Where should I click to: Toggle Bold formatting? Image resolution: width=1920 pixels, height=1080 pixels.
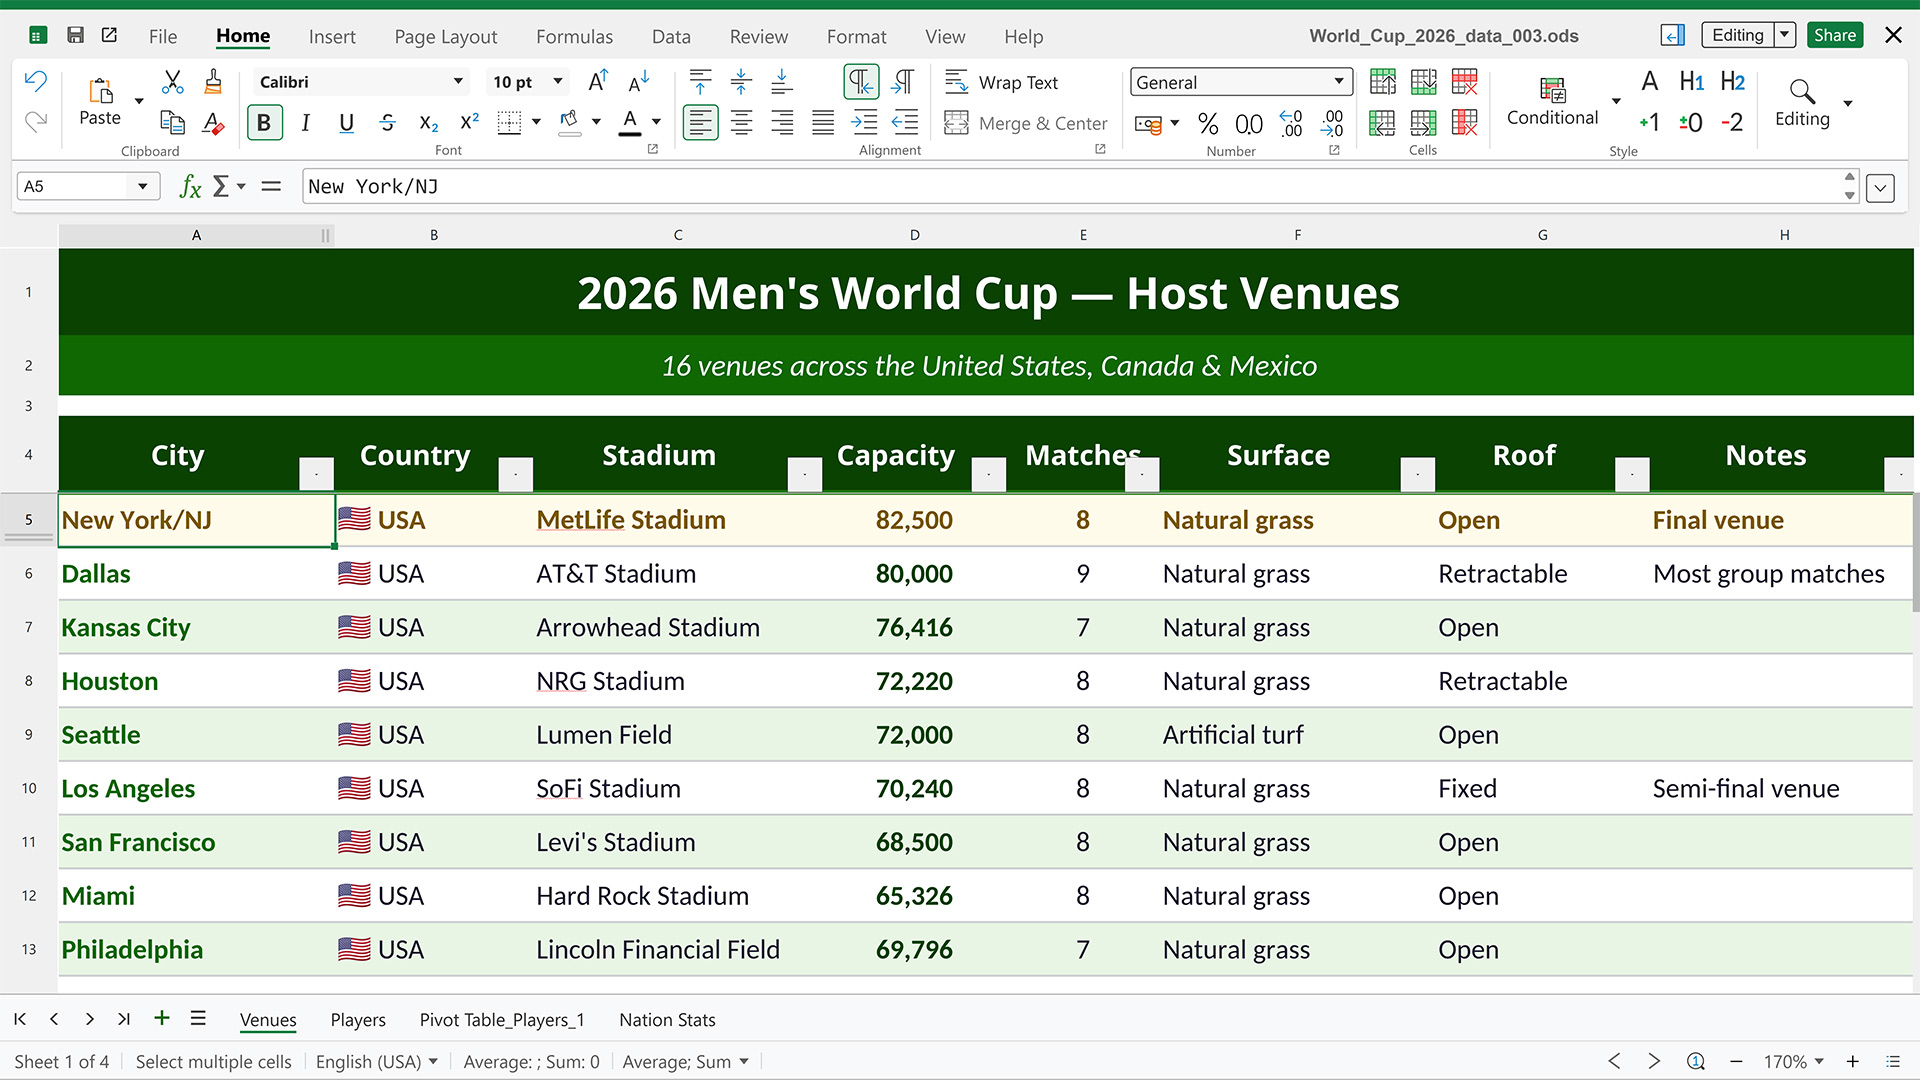(x=264, y=123)
